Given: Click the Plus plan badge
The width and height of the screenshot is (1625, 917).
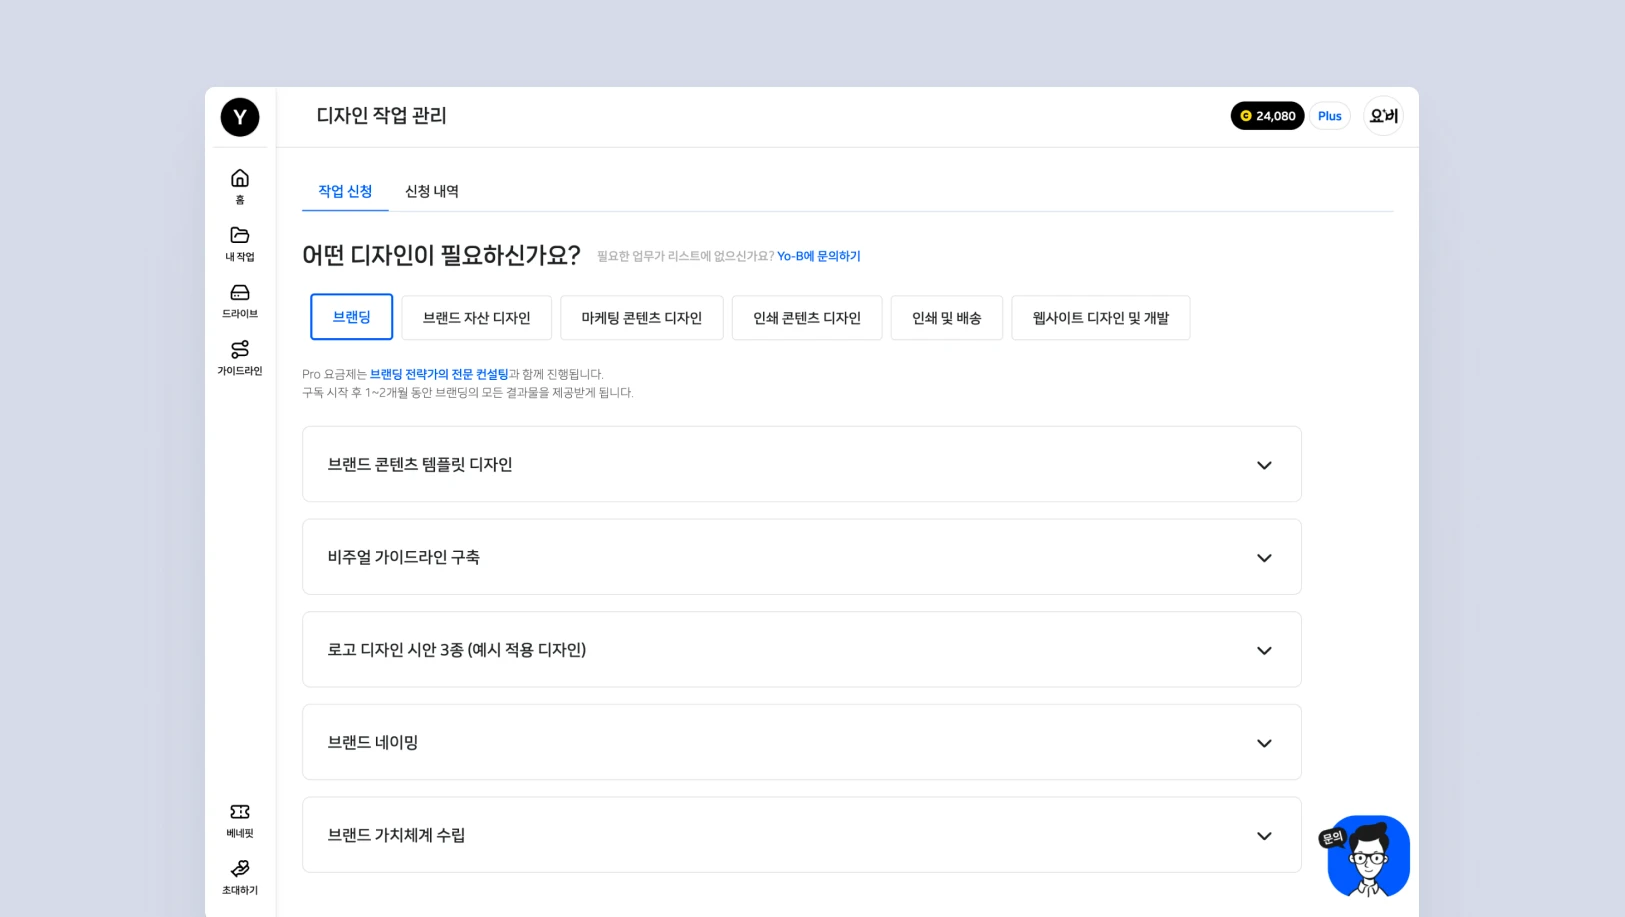Looking at the screenshot, I should 1329,116.
